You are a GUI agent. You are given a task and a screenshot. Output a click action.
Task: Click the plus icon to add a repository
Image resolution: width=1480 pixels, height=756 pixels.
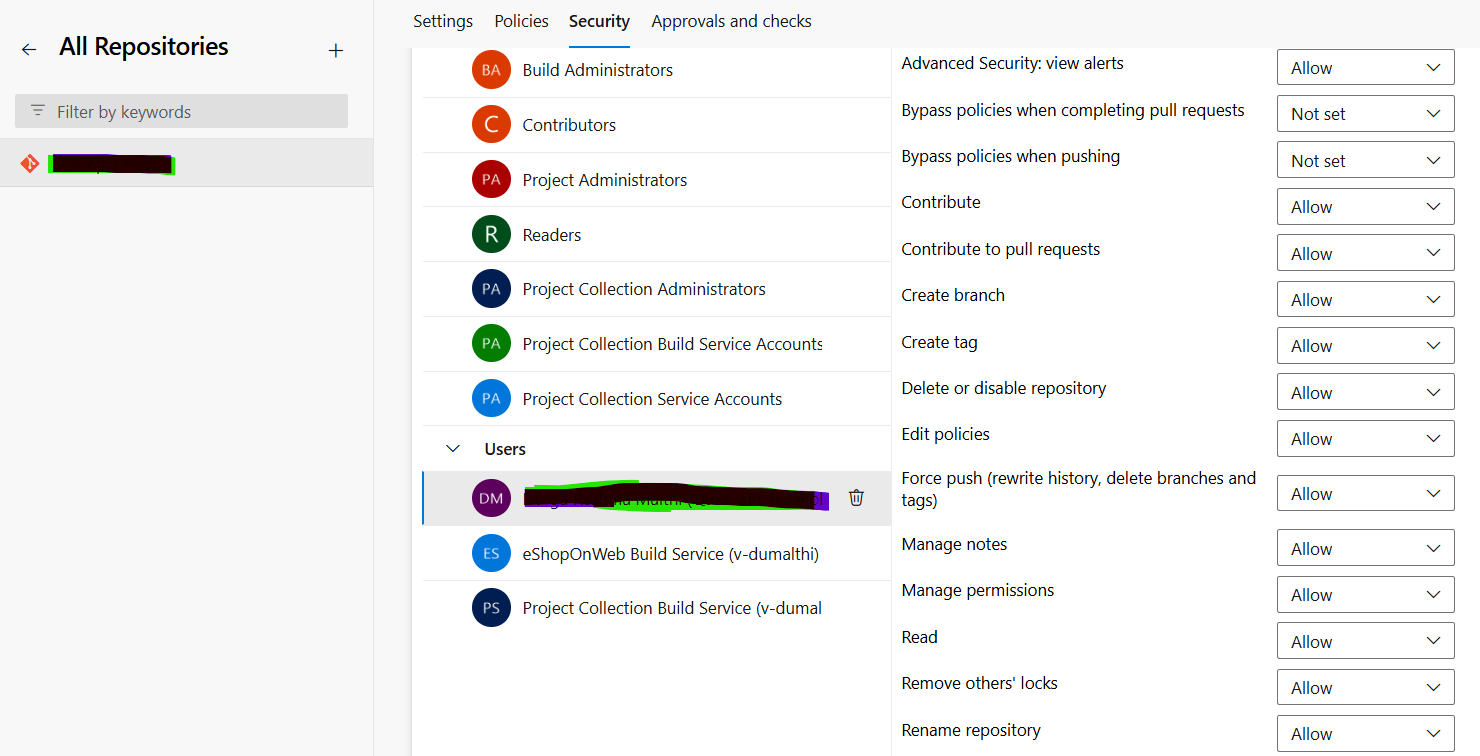coord(335,49)
